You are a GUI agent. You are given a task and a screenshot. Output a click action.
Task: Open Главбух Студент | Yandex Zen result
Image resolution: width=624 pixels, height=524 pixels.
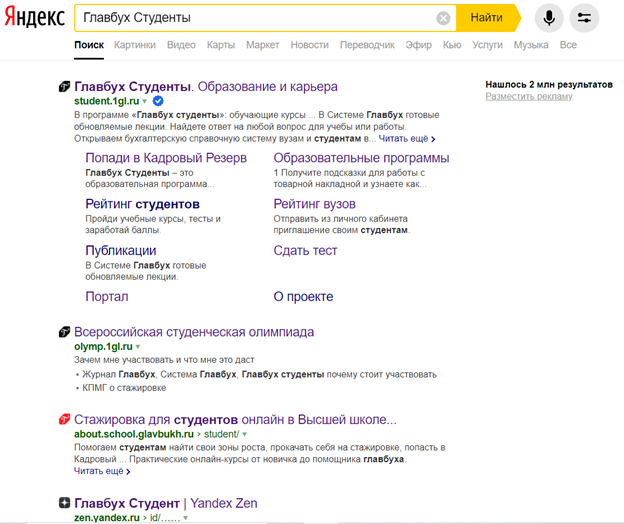[x=166, y=503]
